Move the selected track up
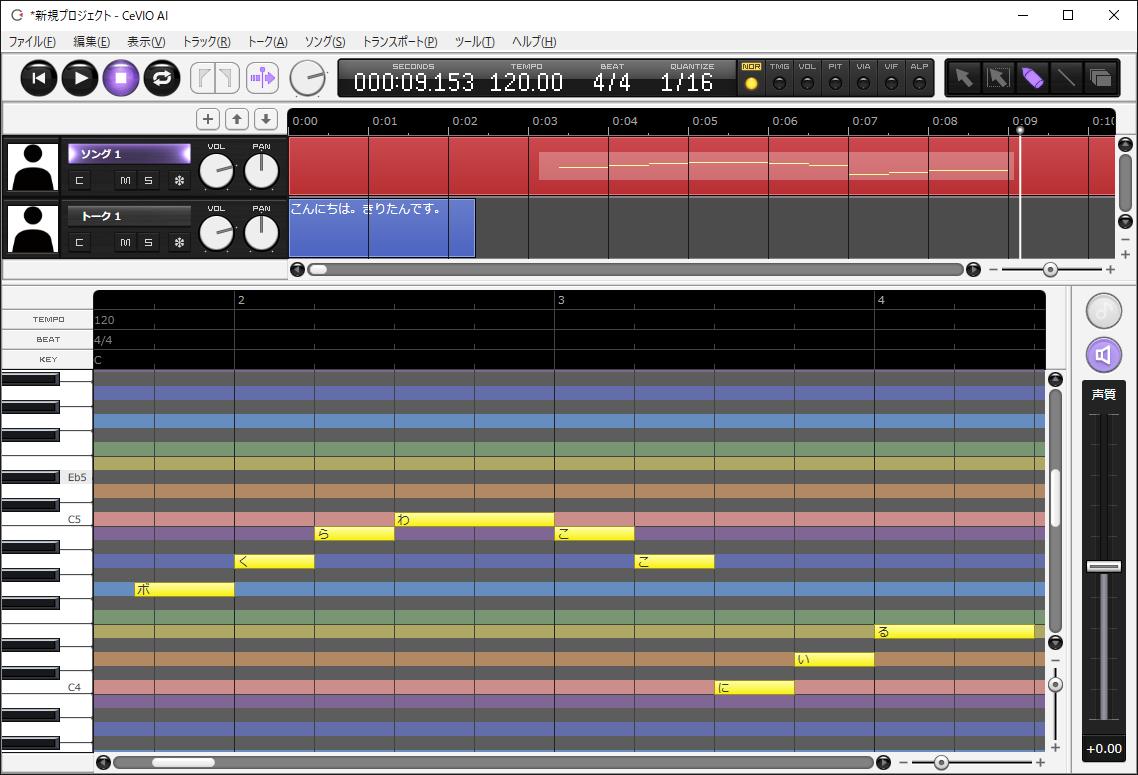This screenshot has height=775, width=1138. pos(237,119)
